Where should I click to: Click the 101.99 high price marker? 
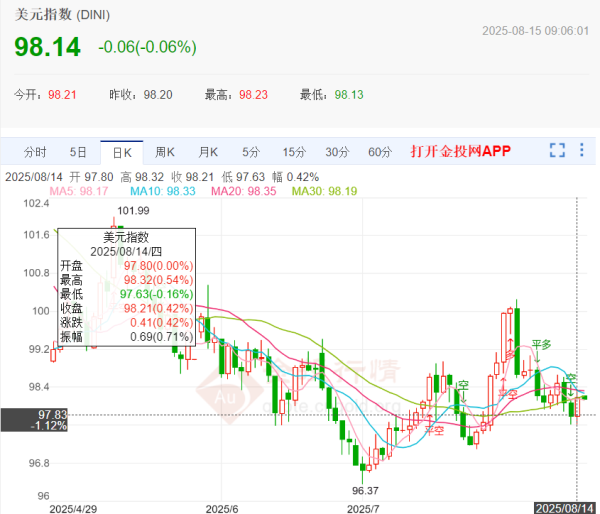click(133, 210)
